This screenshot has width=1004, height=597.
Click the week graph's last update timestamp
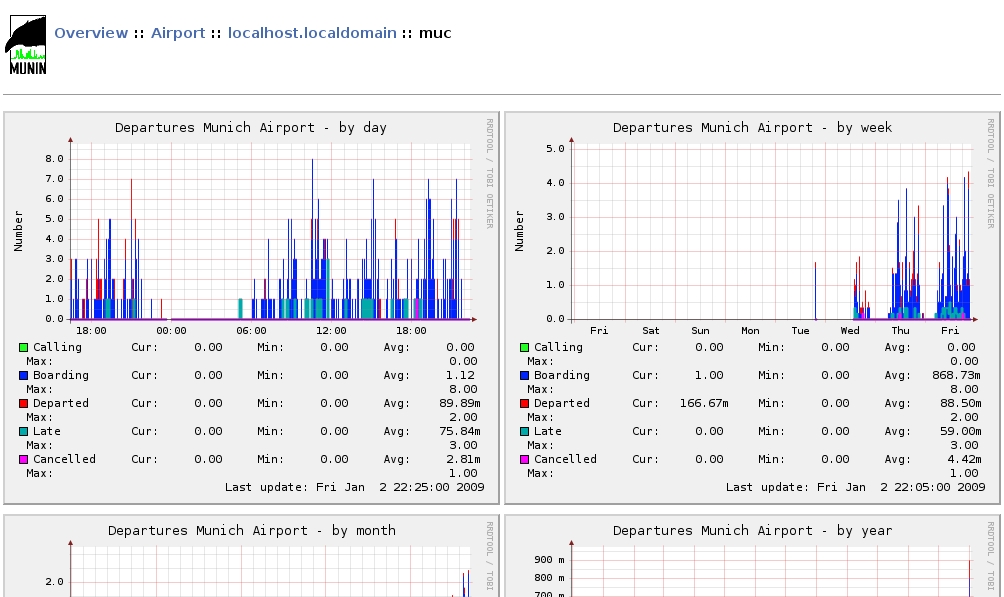pyautogui.click(x=855, y=487)
